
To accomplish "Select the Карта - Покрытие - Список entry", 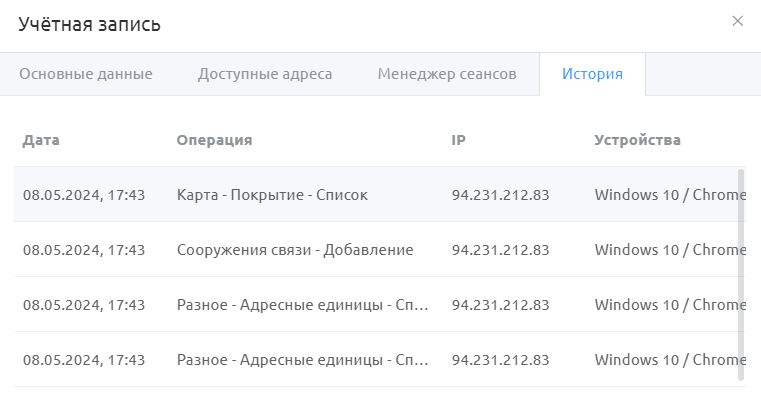I will pyautogui.click(x=272, y=195).
